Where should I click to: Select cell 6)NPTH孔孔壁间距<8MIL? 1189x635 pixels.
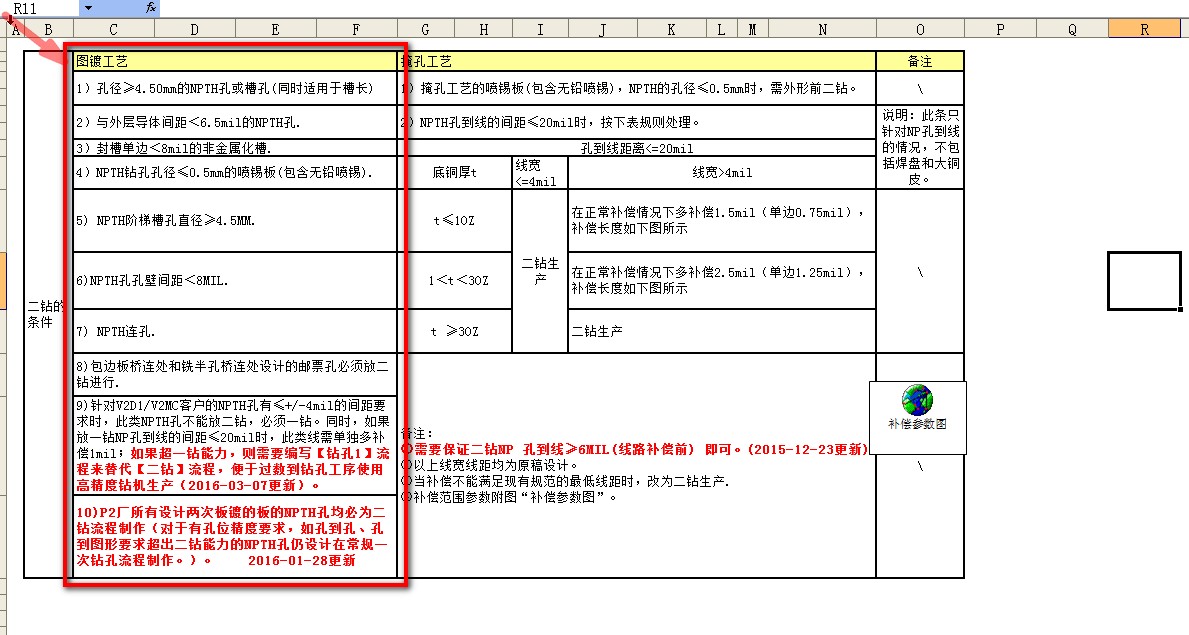[x=235, y=280]
